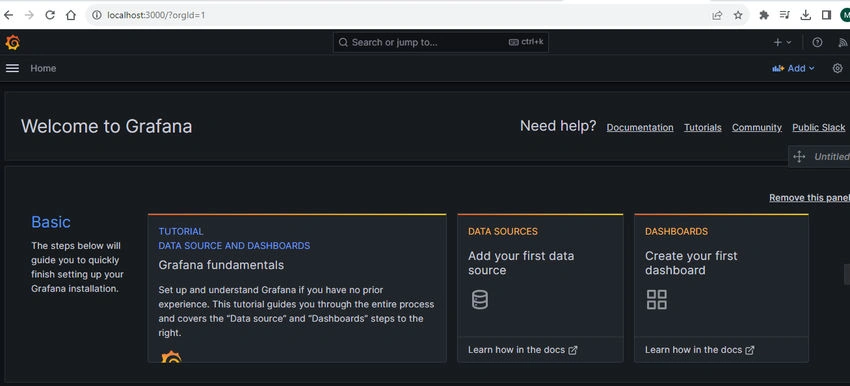This screenshot has width=850, height=386.
Task: Open Data Sources Learn how in the docs
Action: [523, 350]
